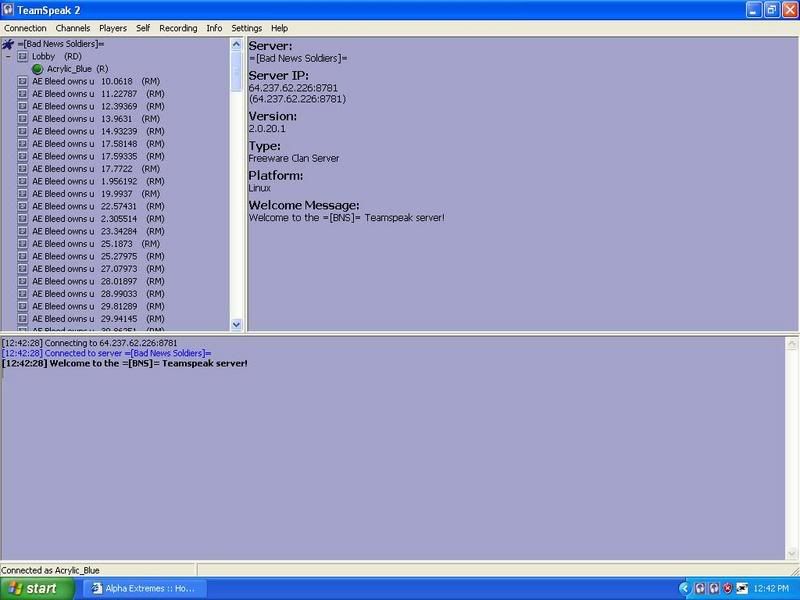This screenshot has height=600, width=800.
Task: Click the channel list scroll down arrow
Action: tap(236, 324)
